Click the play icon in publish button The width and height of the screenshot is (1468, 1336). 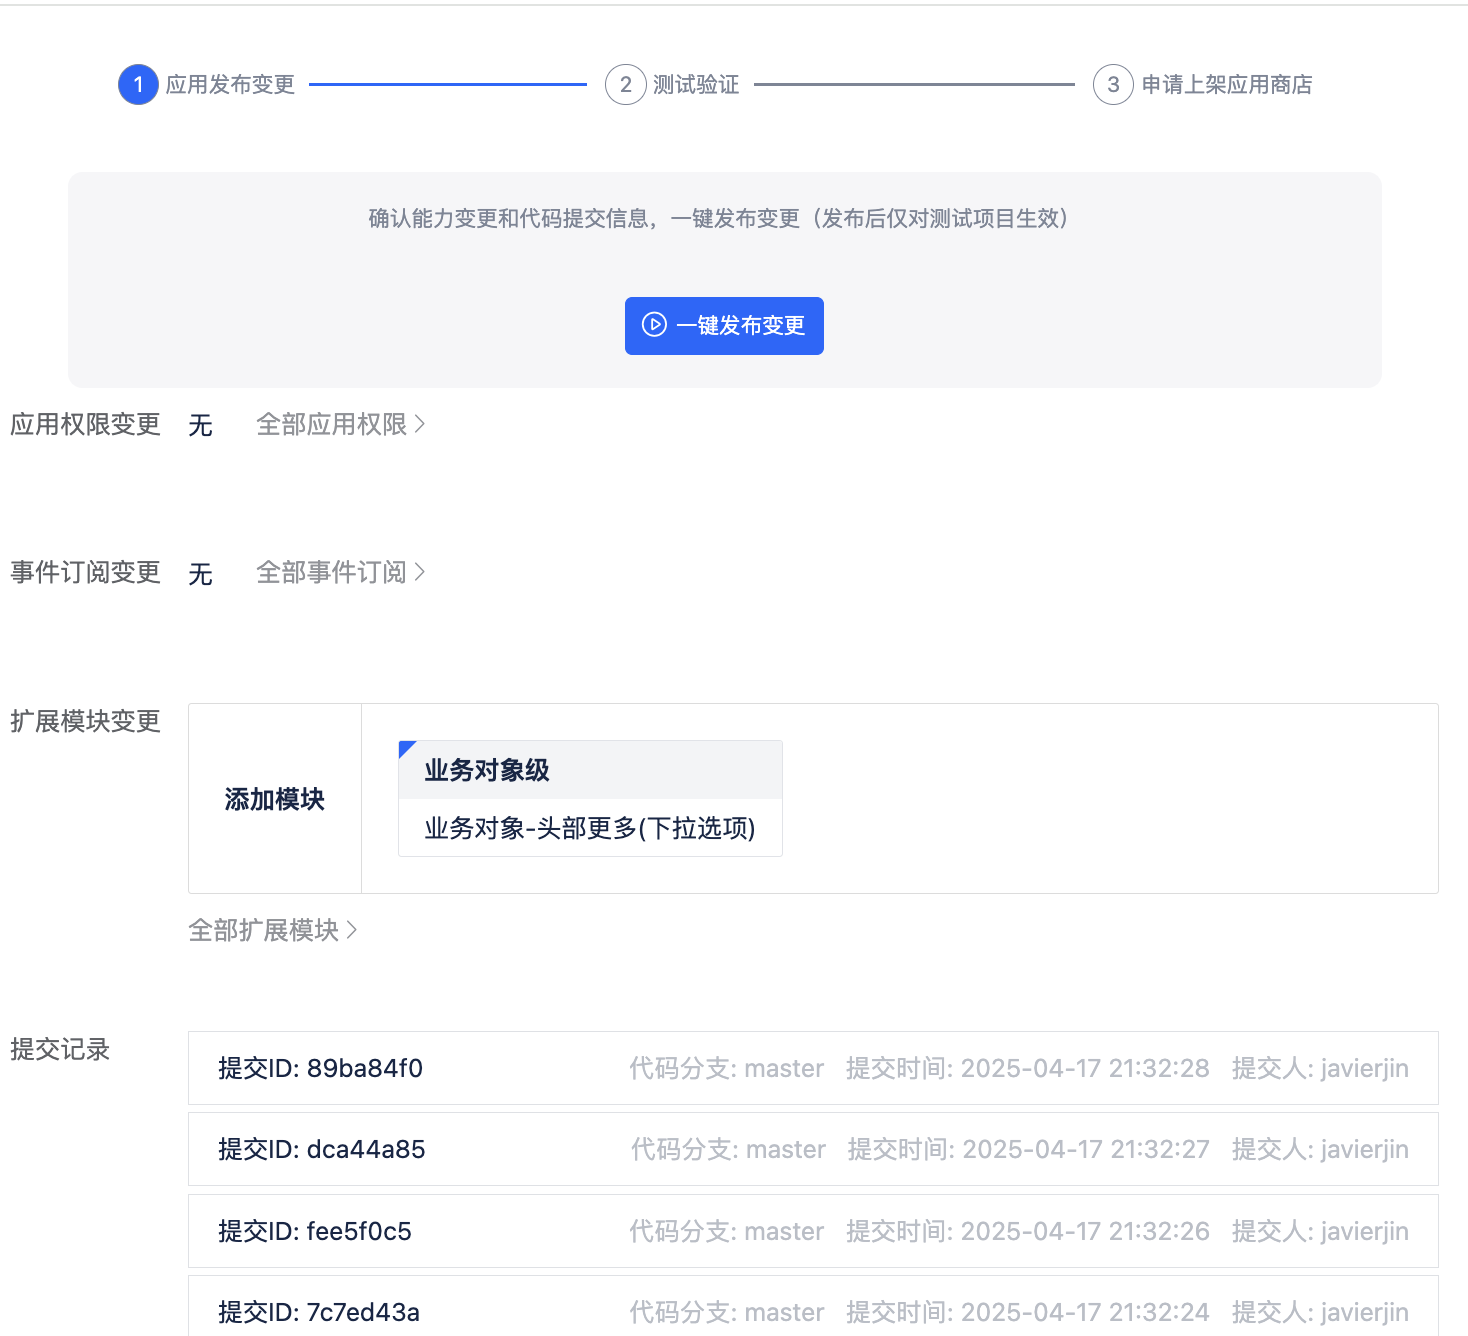pyautogui.click(x=654, y=325)
